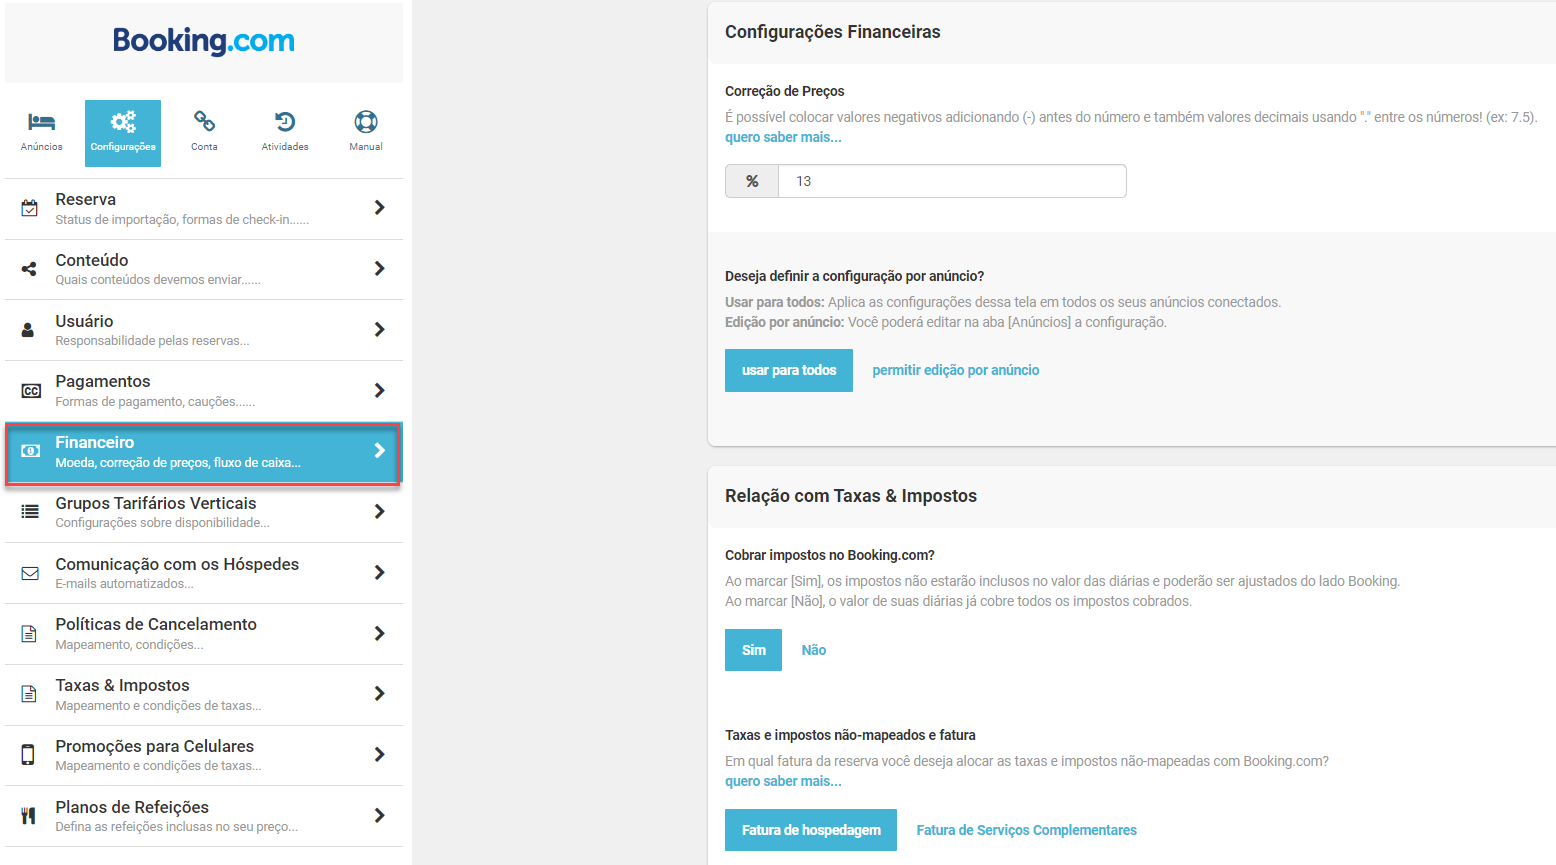The width and height of the screenshot is (1556, 865).
Task: Open the Anúncios bed icon
Action: (42, 123)
